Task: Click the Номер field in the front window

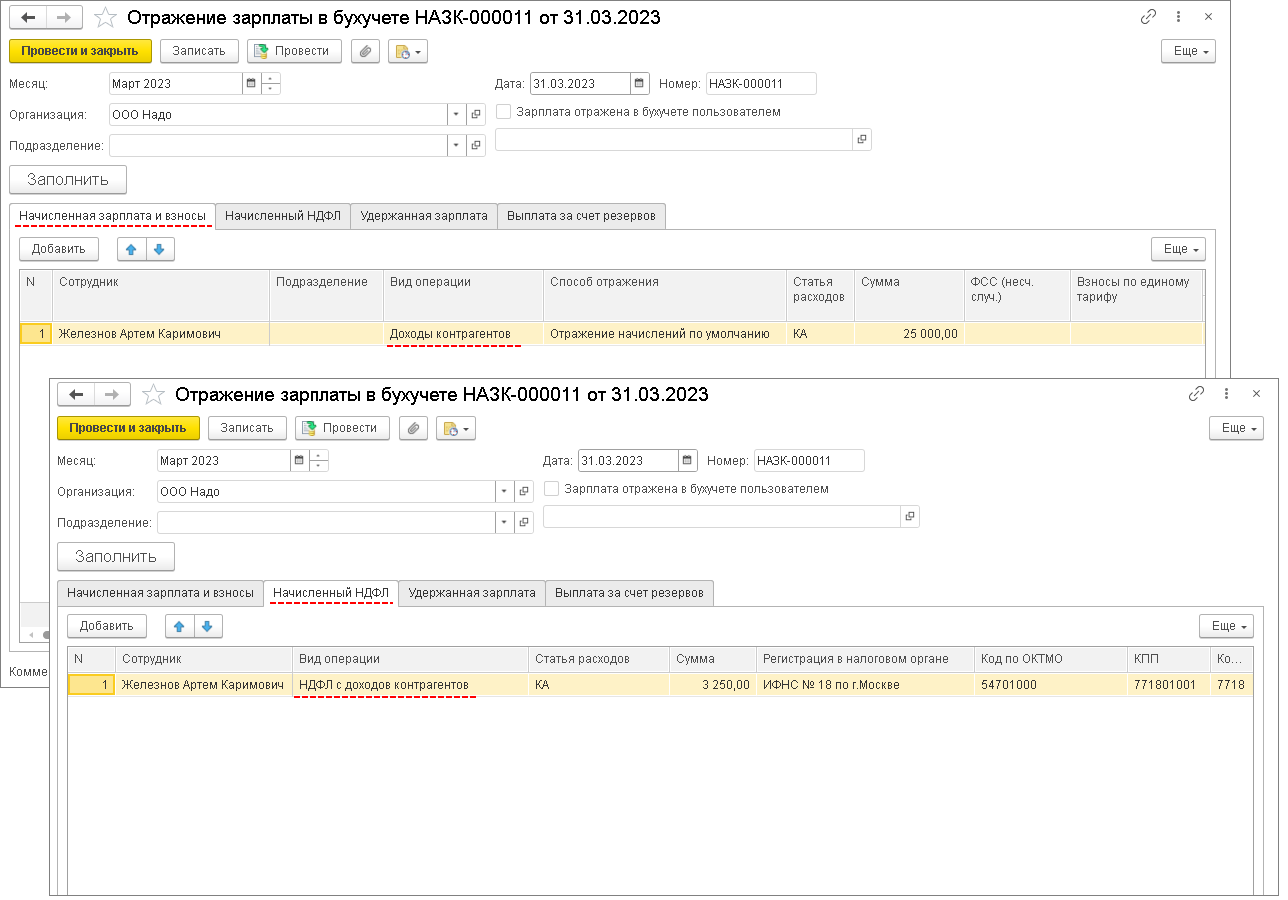Action: pyautogui.click(x=809, y=461)
